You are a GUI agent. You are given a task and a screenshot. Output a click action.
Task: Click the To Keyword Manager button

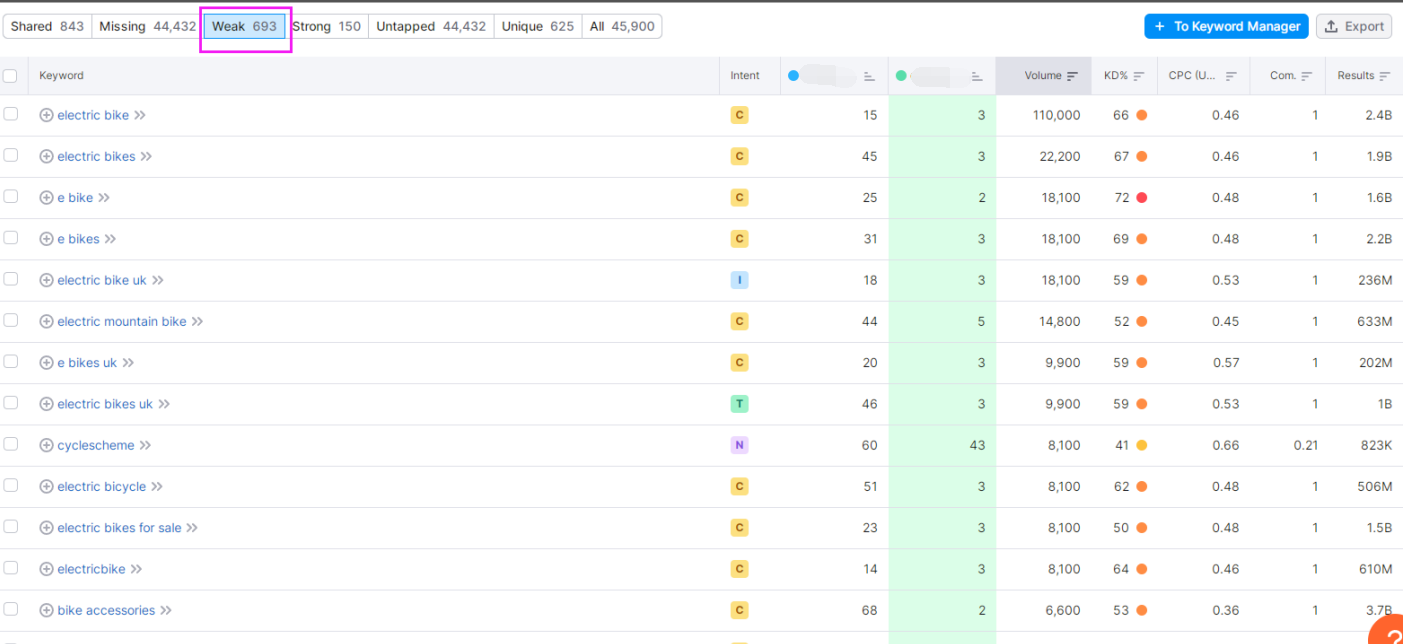(1226, 26)
